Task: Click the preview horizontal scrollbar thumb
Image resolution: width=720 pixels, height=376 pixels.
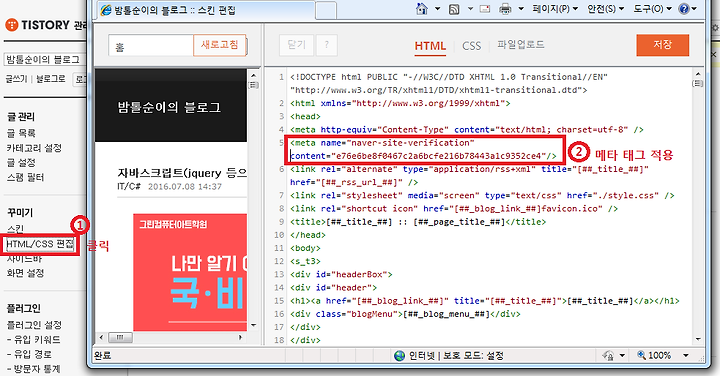Action: pyautogui.click(x=120, y=337)
